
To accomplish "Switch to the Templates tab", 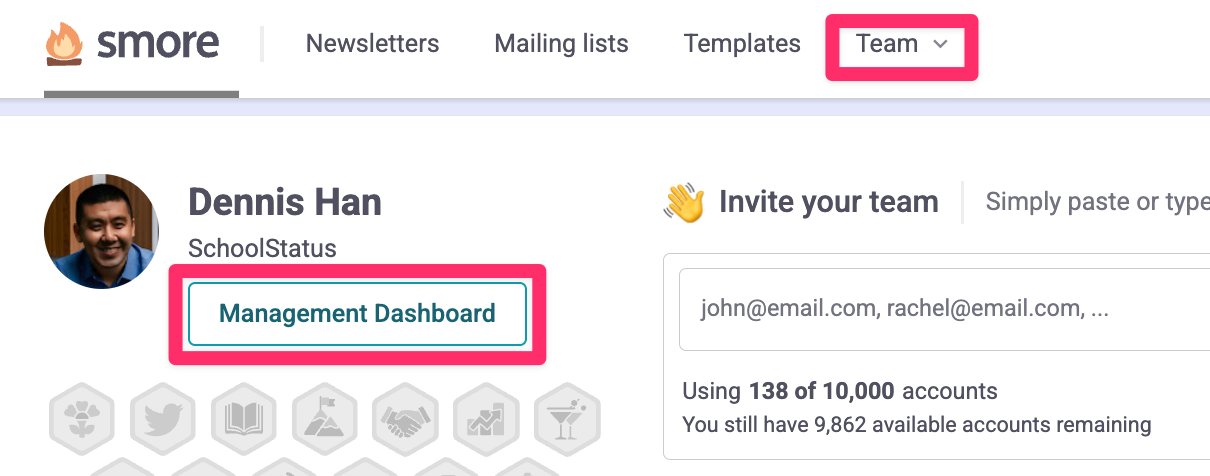I will 742,44.
